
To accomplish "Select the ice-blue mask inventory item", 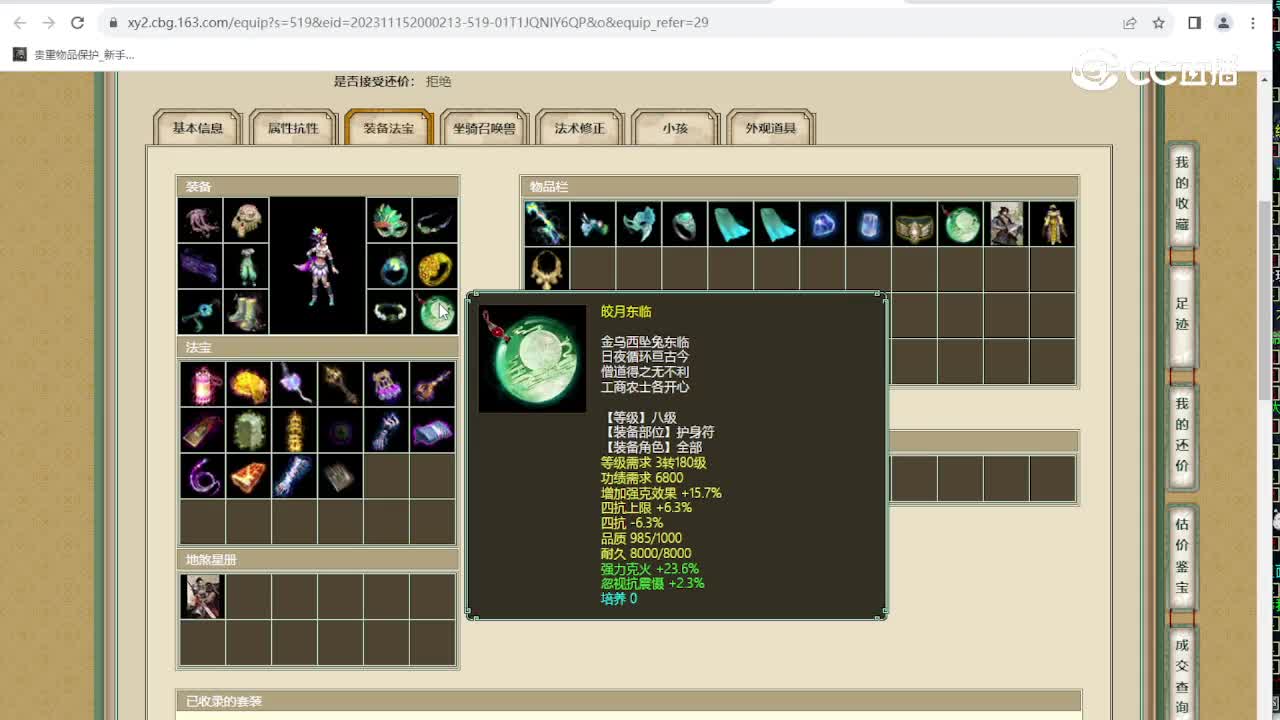I will [638, 223].
